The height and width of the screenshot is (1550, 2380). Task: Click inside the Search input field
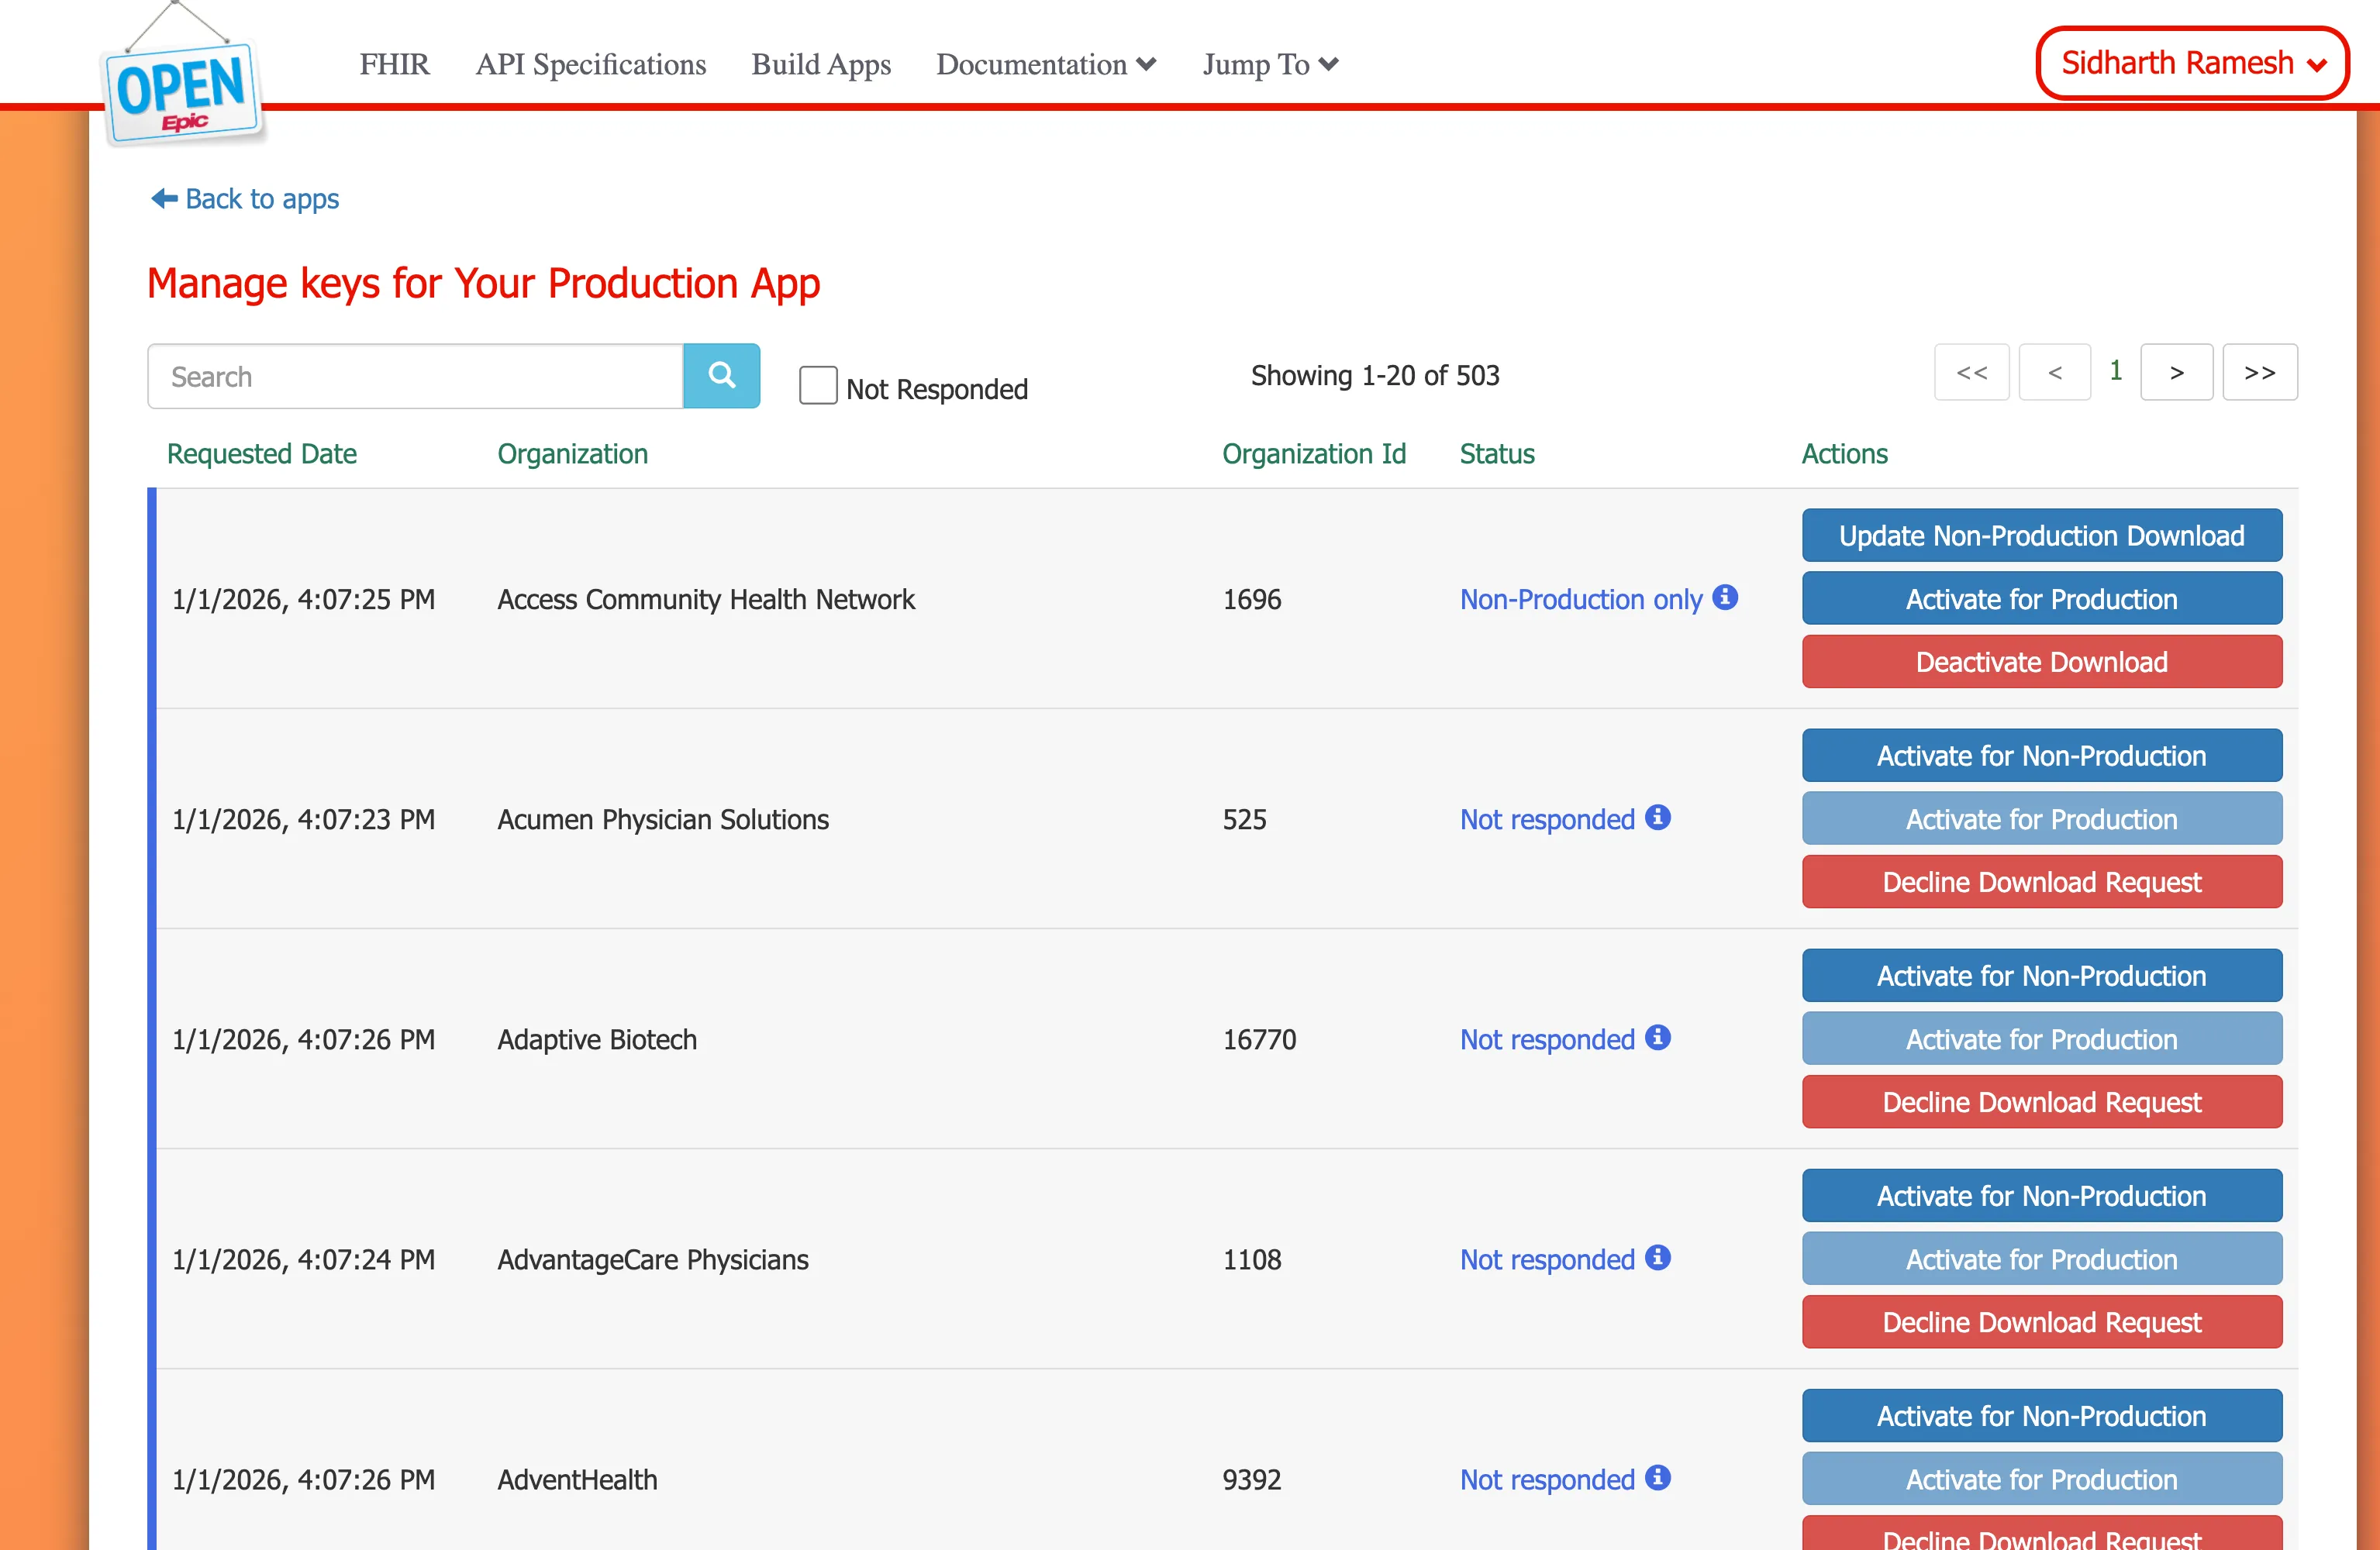coord(416,376)
